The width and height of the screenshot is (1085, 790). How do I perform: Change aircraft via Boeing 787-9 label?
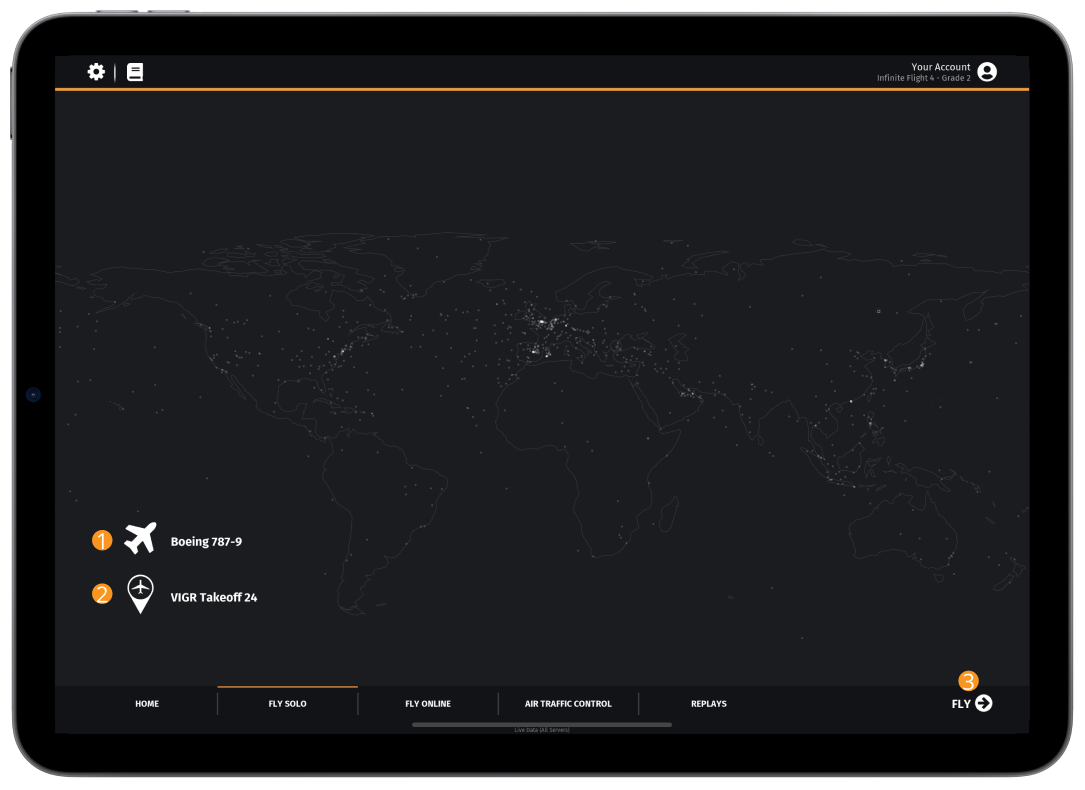click(x=206, y=542)
